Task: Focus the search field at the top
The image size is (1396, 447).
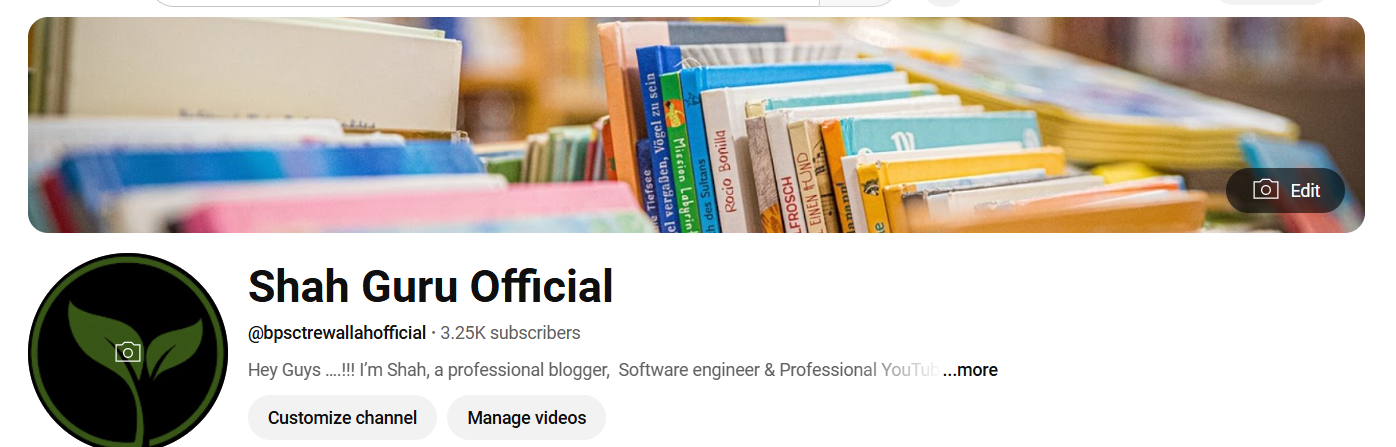Action: [x=483, y=3]
